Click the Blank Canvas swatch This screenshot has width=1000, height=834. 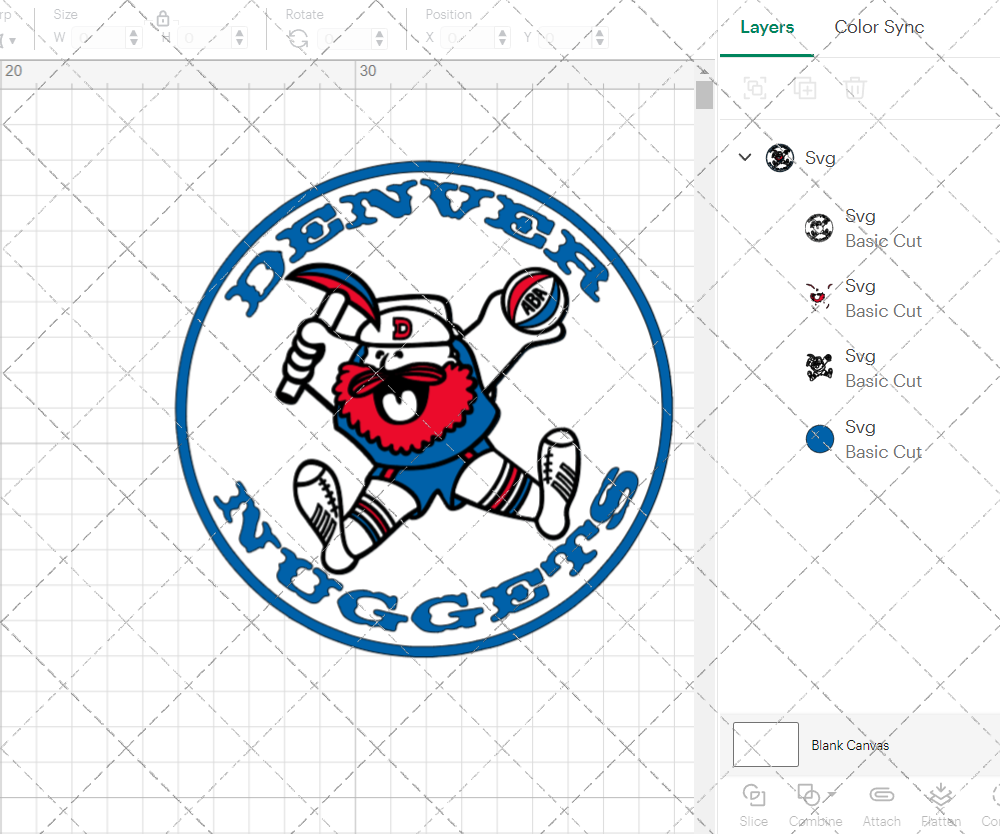click(765, 744)
